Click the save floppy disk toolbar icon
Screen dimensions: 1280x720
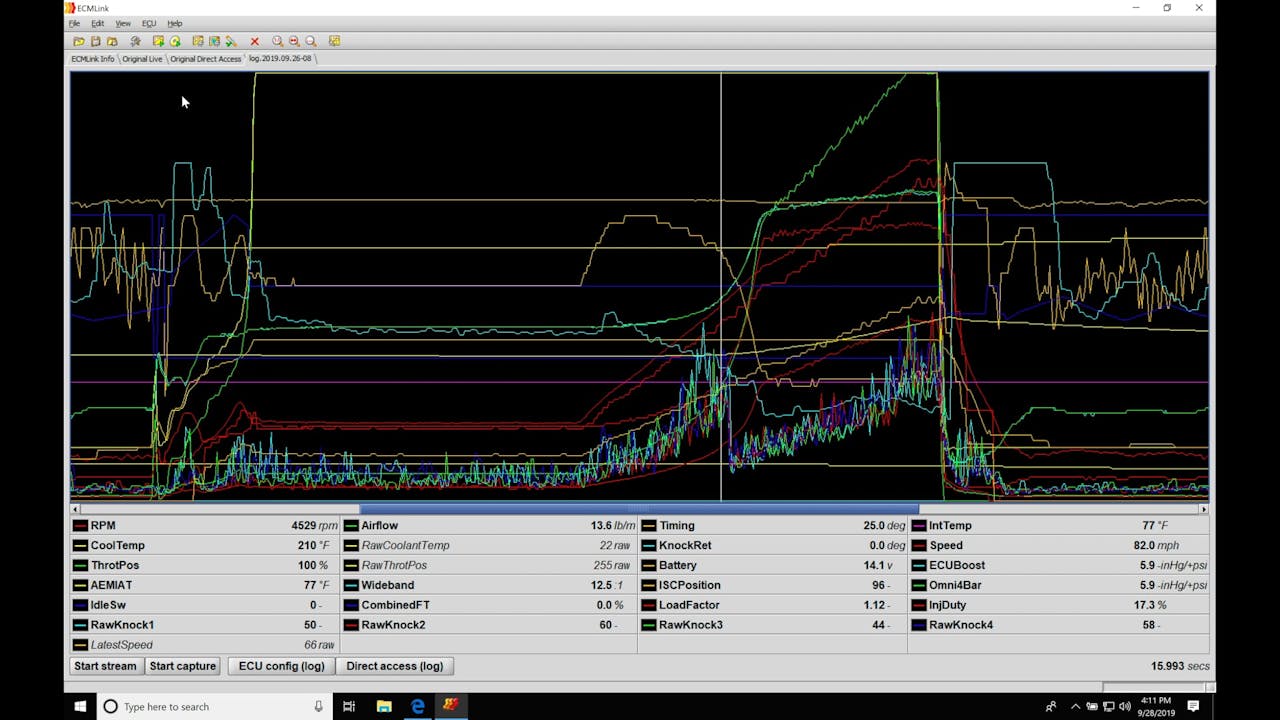click(x=96, y=41)
